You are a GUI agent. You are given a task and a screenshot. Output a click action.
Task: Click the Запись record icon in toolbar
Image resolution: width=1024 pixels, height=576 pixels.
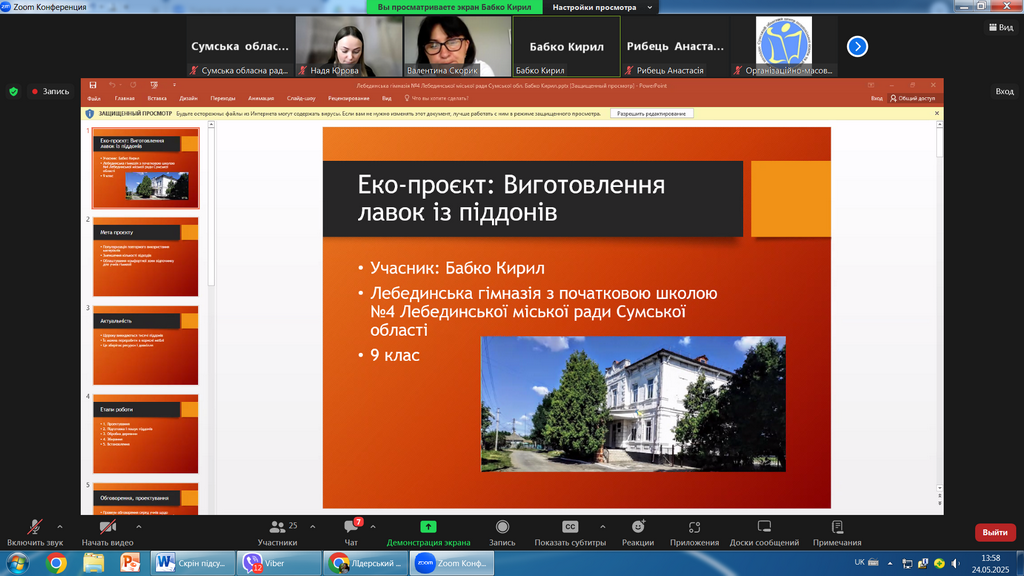502,532
